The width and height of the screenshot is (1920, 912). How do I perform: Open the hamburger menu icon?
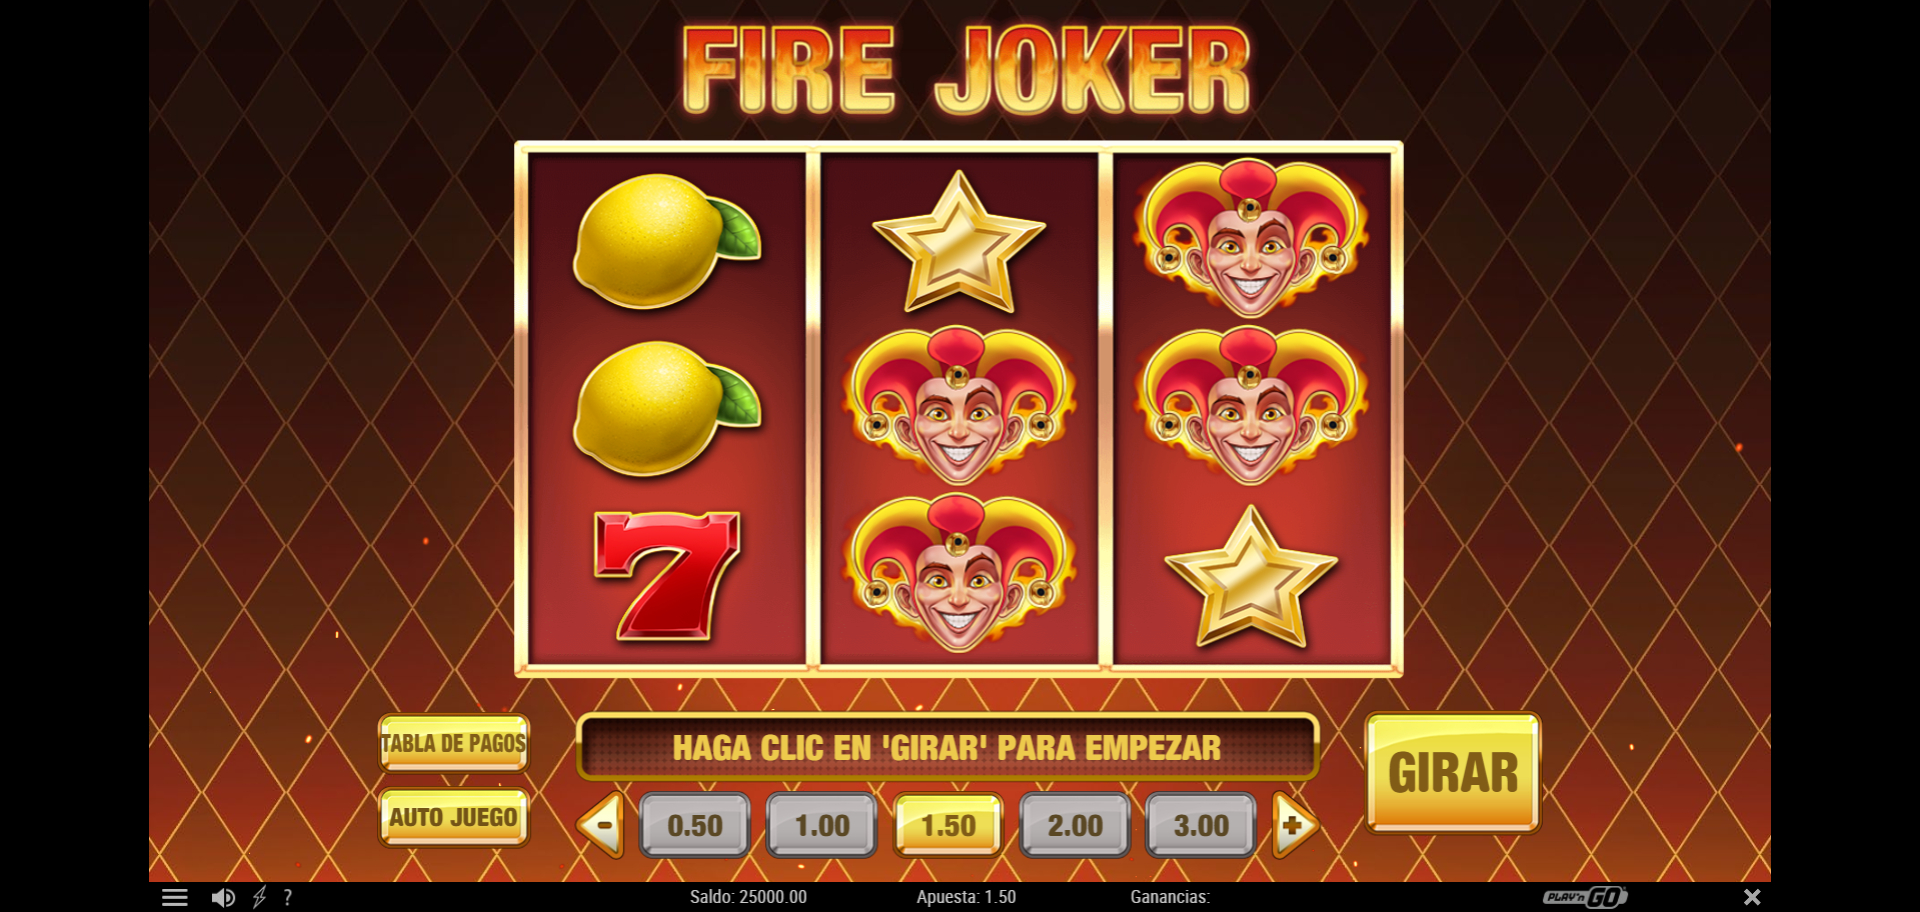click(175, 897)
